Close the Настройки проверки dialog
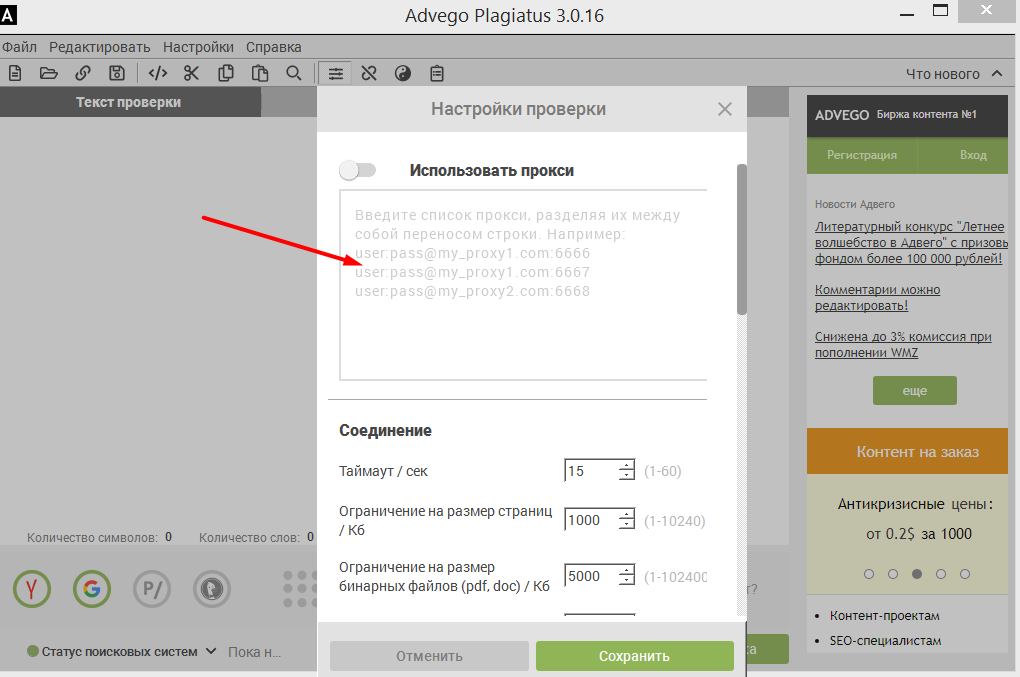This screenshot has width=1020, height=677. (x=725, y=109)
